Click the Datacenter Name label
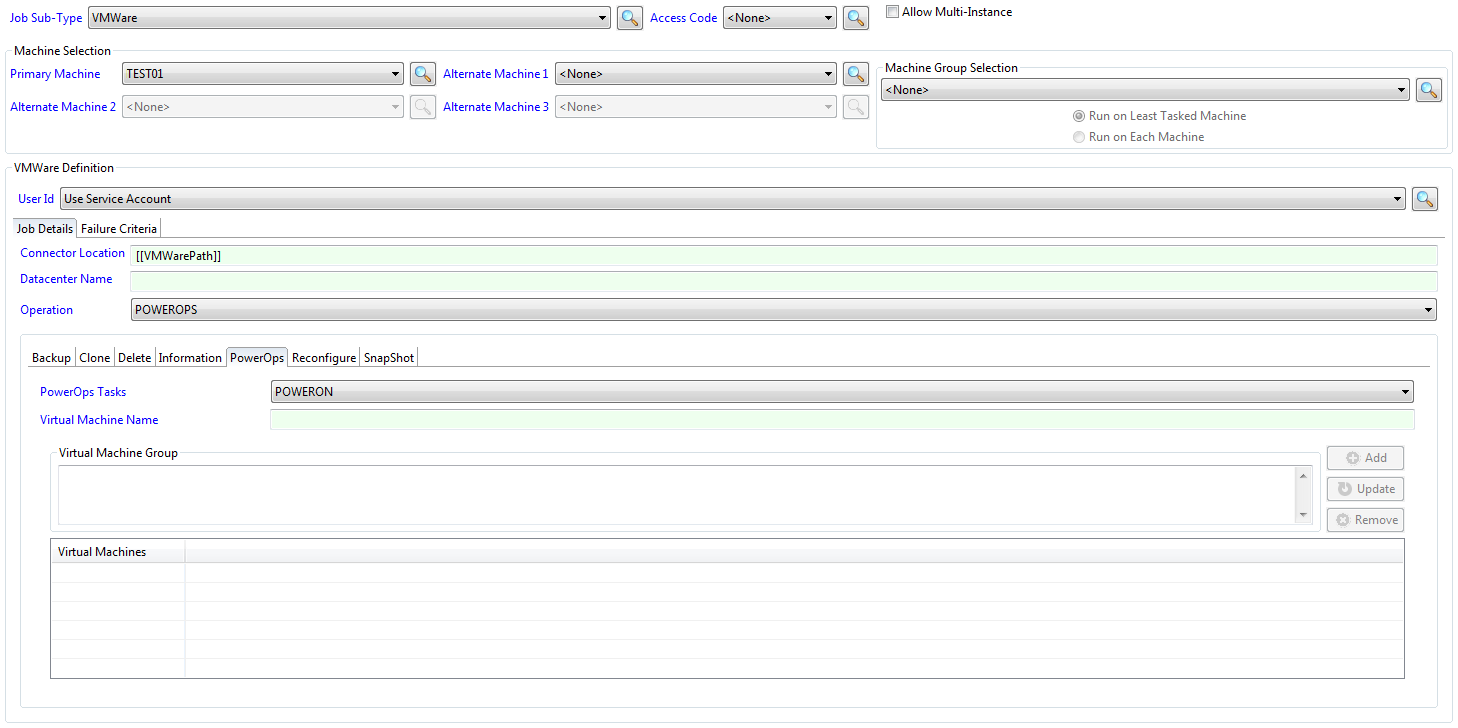The width and height of the screenshot is (1458, 728). pyautogui.click(x=66, y=279)
